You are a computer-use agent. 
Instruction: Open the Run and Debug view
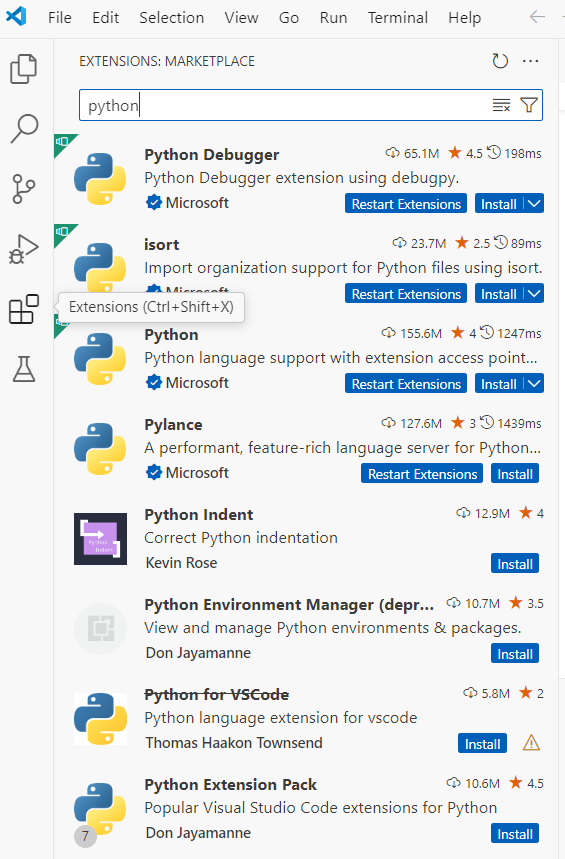click(24, 249)
